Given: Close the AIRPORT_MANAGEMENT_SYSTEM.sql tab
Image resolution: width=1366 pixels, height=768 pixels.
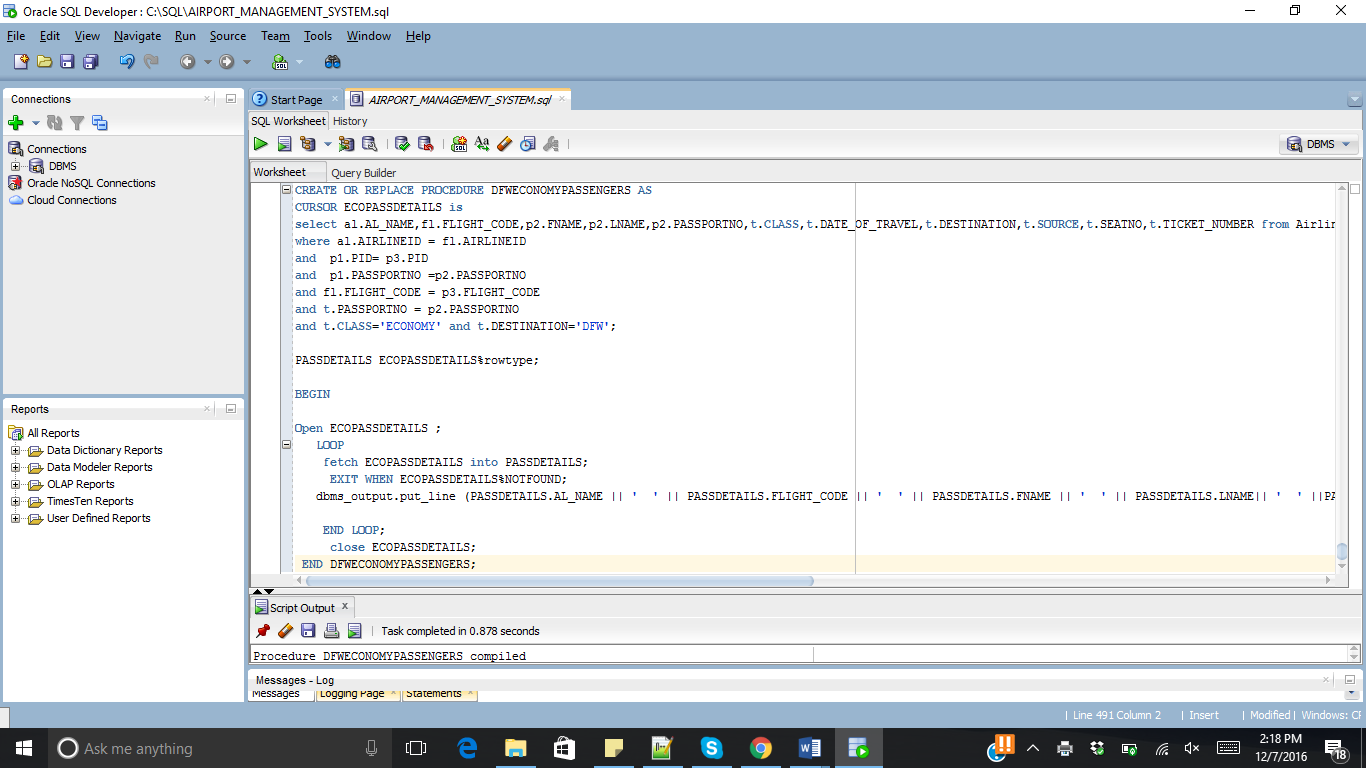Looking at the screenshot, I should pos(561,100).
